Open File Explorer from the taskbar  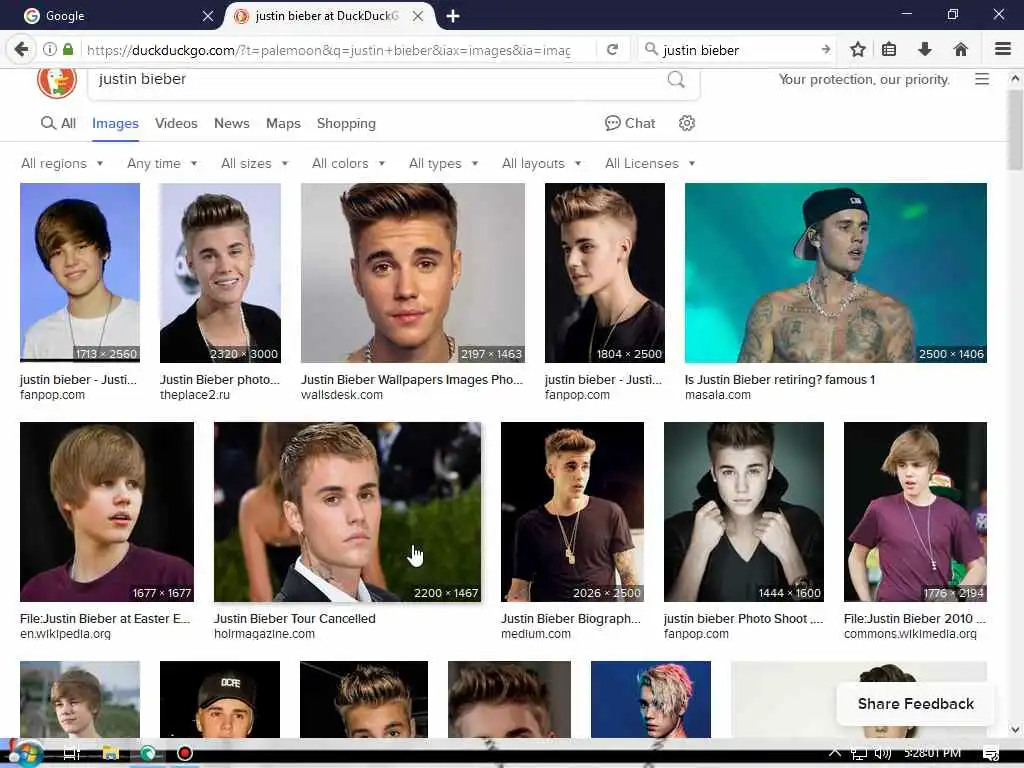110,754
